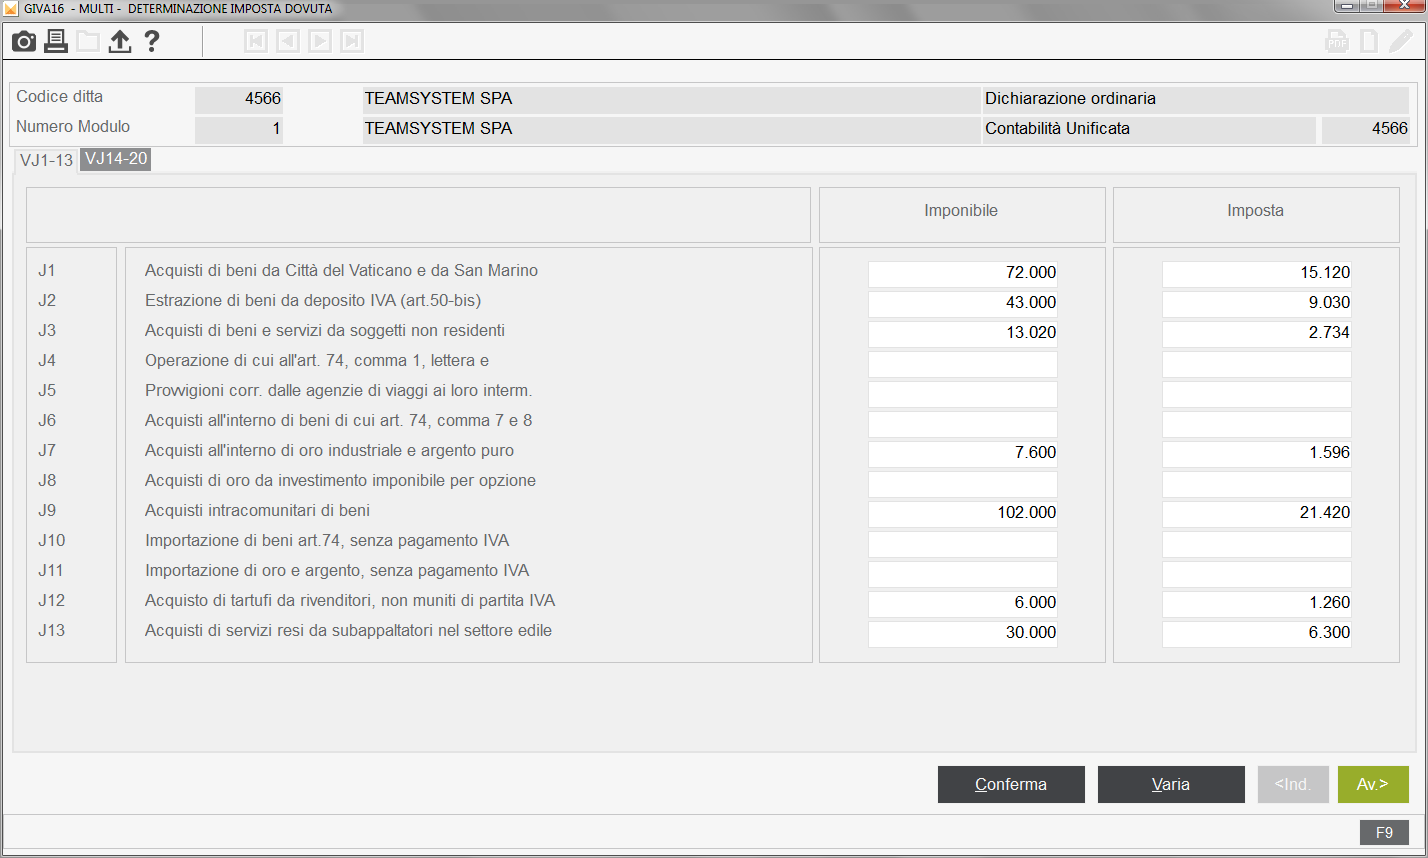Click the empty J4 Imponibile field

coord(963,363)
